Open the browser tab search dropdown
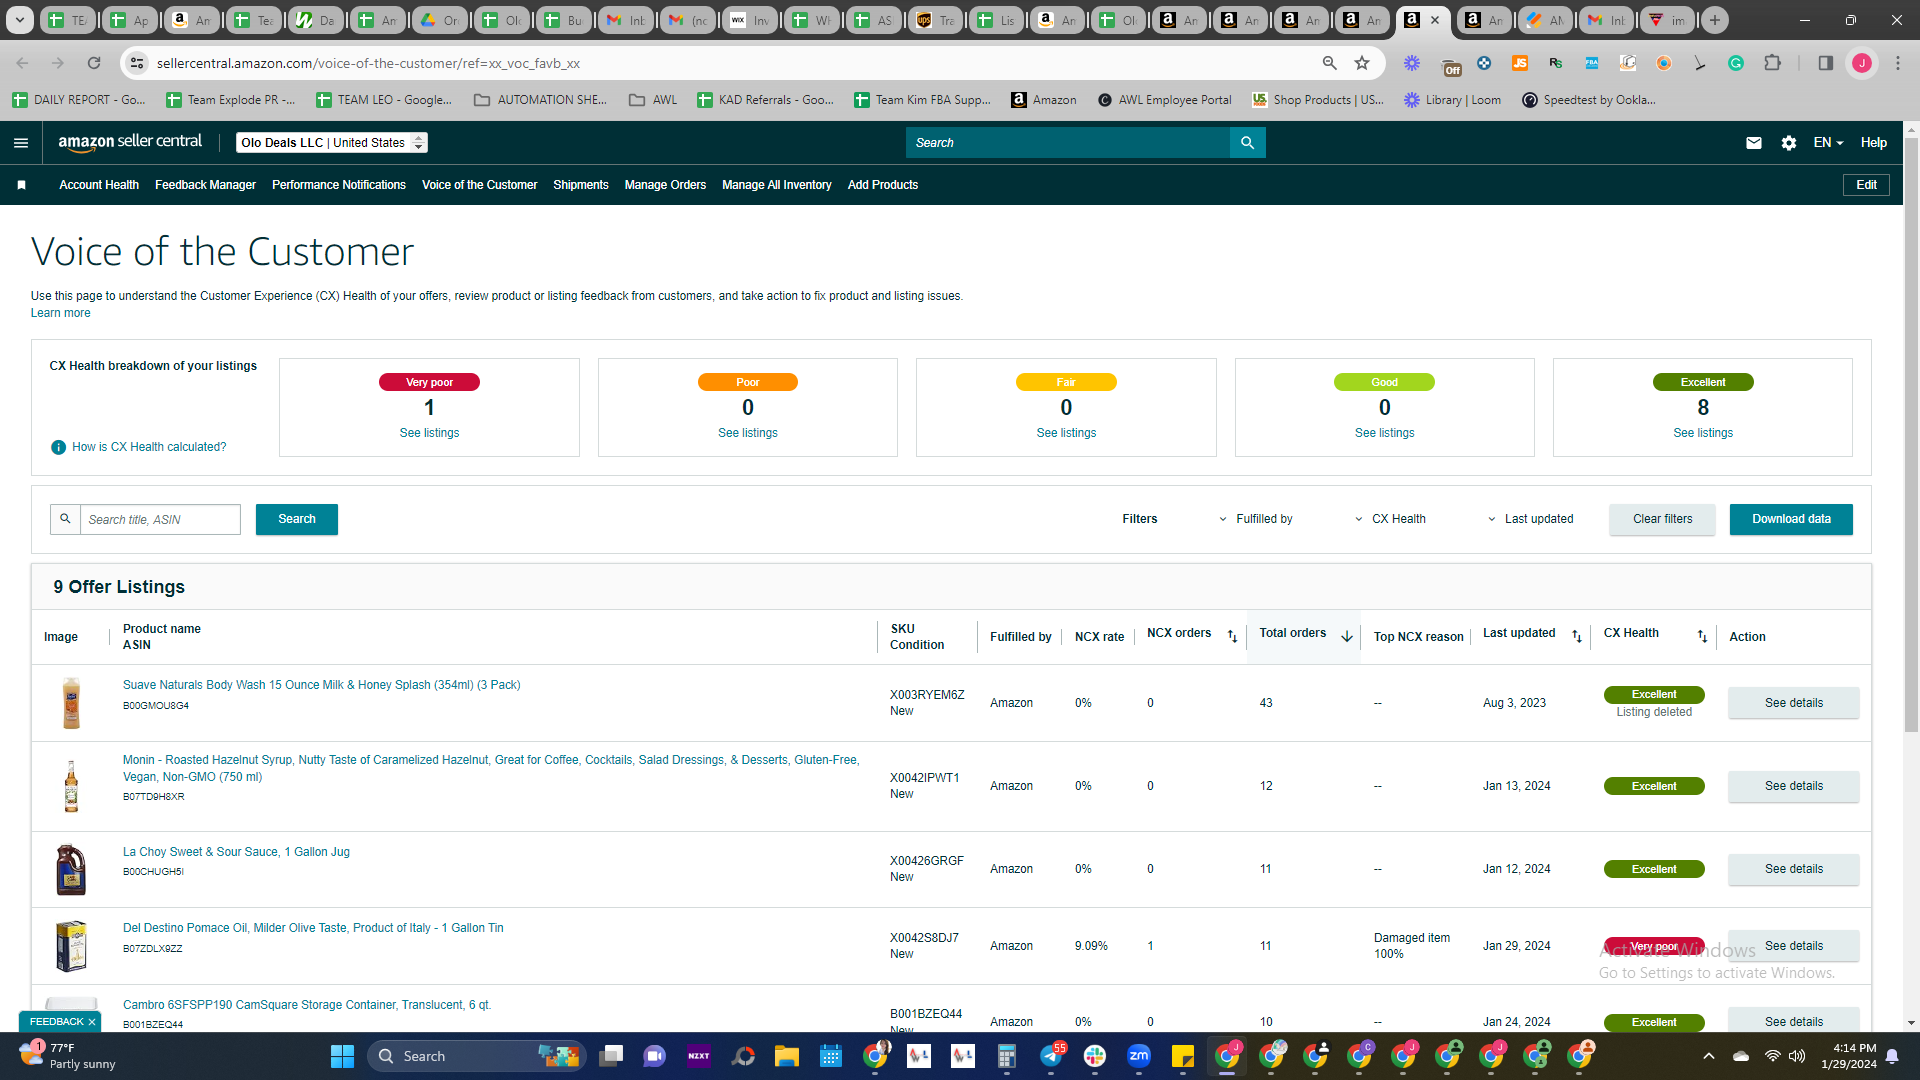Image resolution: width=1920 pixels, height=1080 pixels. tap(20, 20)
